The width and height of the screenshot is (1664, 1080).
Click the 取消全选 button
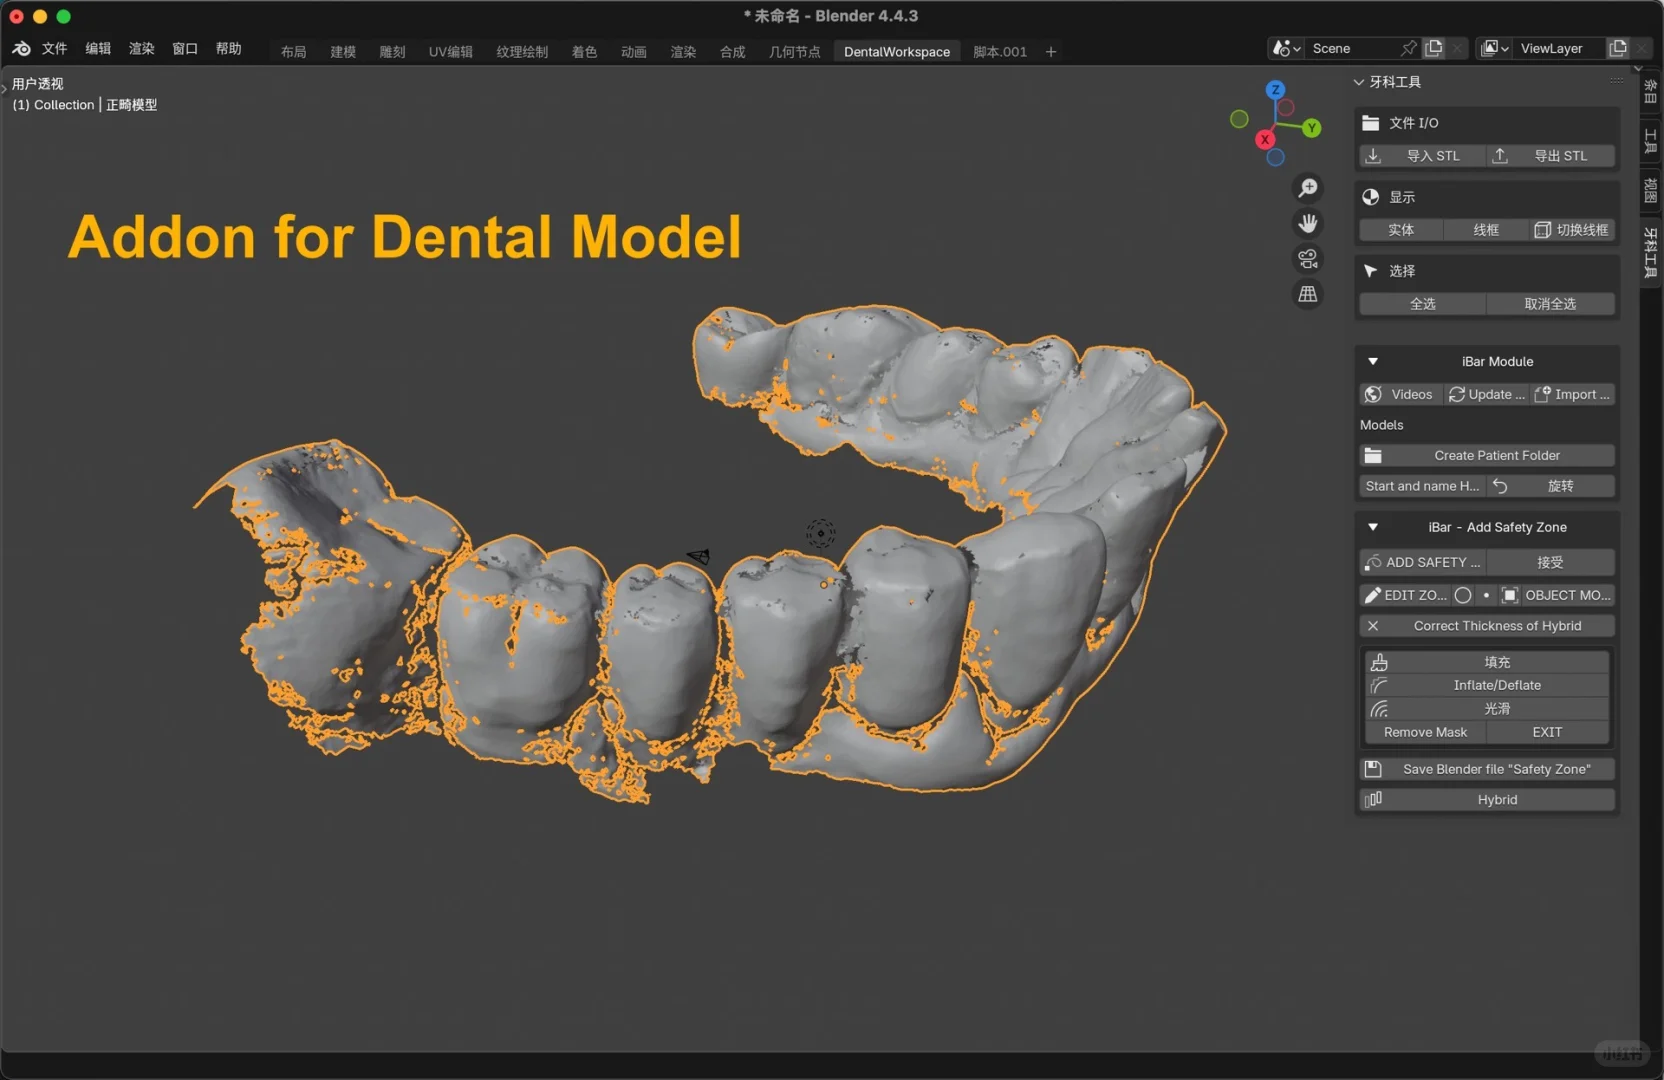pyautogui.click(x=1550, y=304)
